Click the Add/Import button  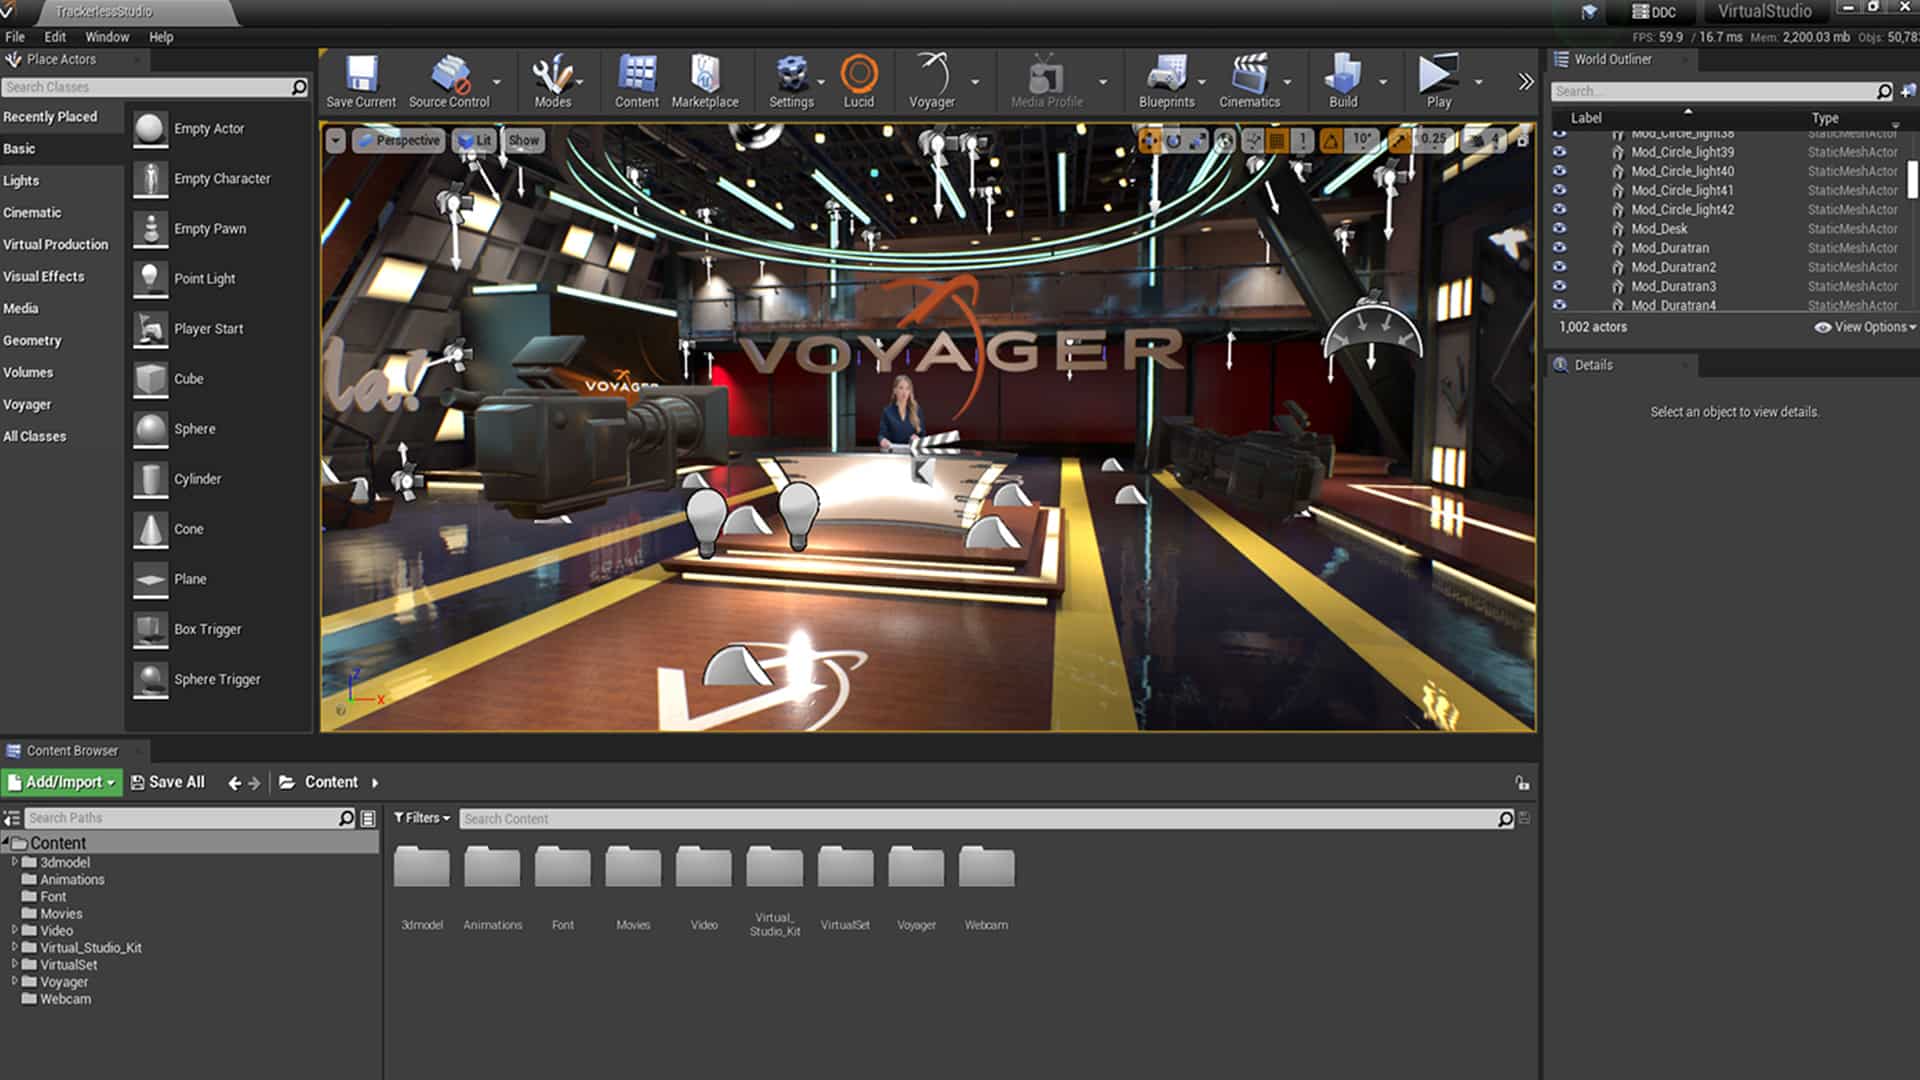pos(62,782)
